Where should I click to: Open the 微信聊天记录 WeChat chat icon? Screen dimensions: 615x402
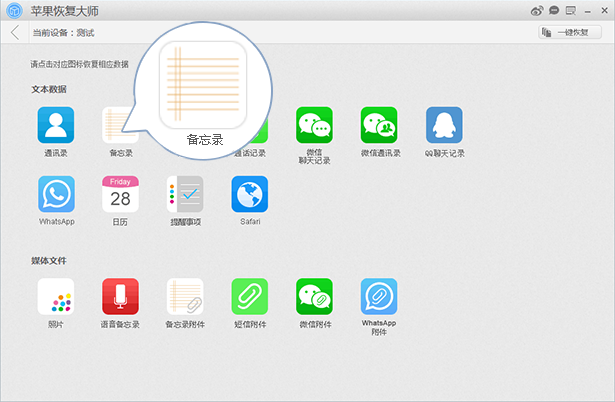[314, 125]
